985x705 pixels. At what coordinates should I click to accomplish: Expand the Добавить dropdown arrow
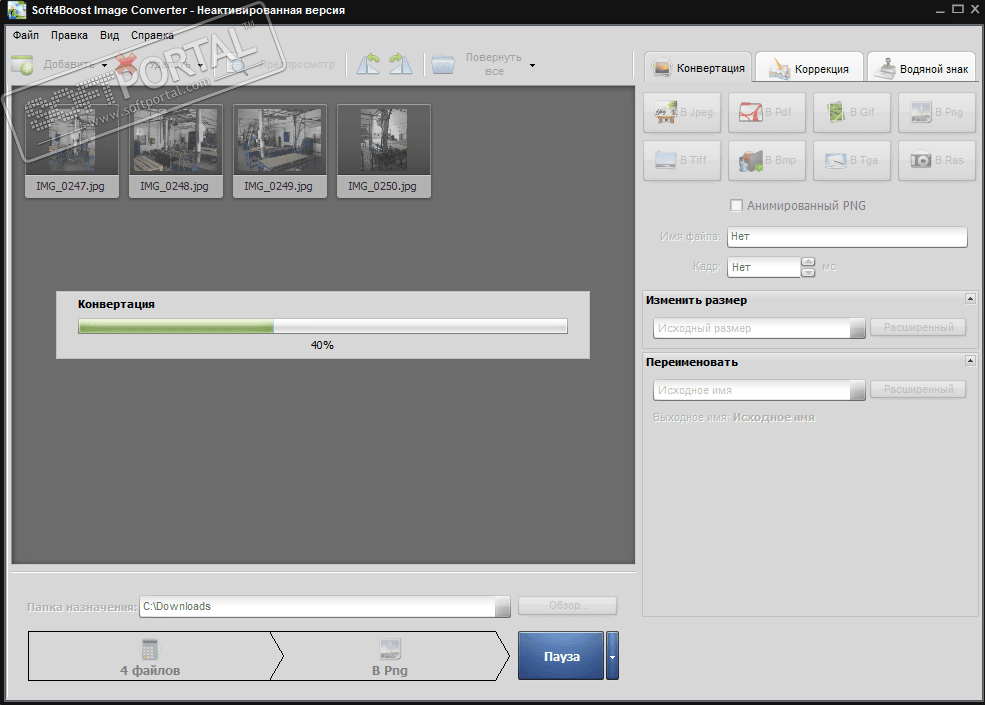(x=104, y=65)
